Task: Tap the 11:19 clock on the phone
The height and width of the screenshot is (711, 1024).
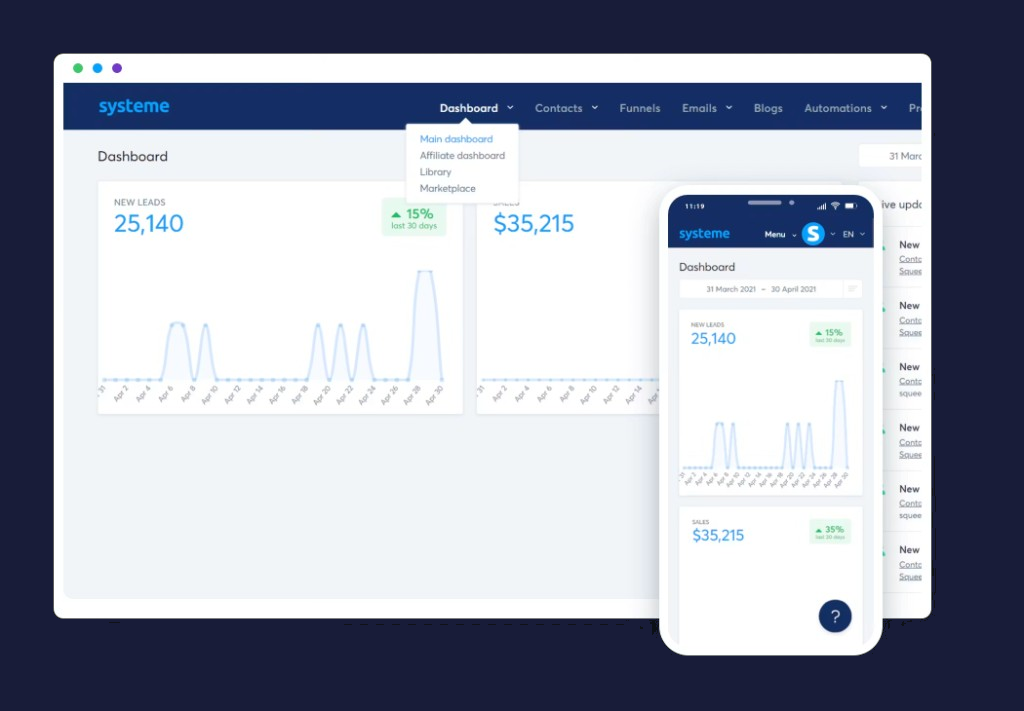Action: coord(694,206)
